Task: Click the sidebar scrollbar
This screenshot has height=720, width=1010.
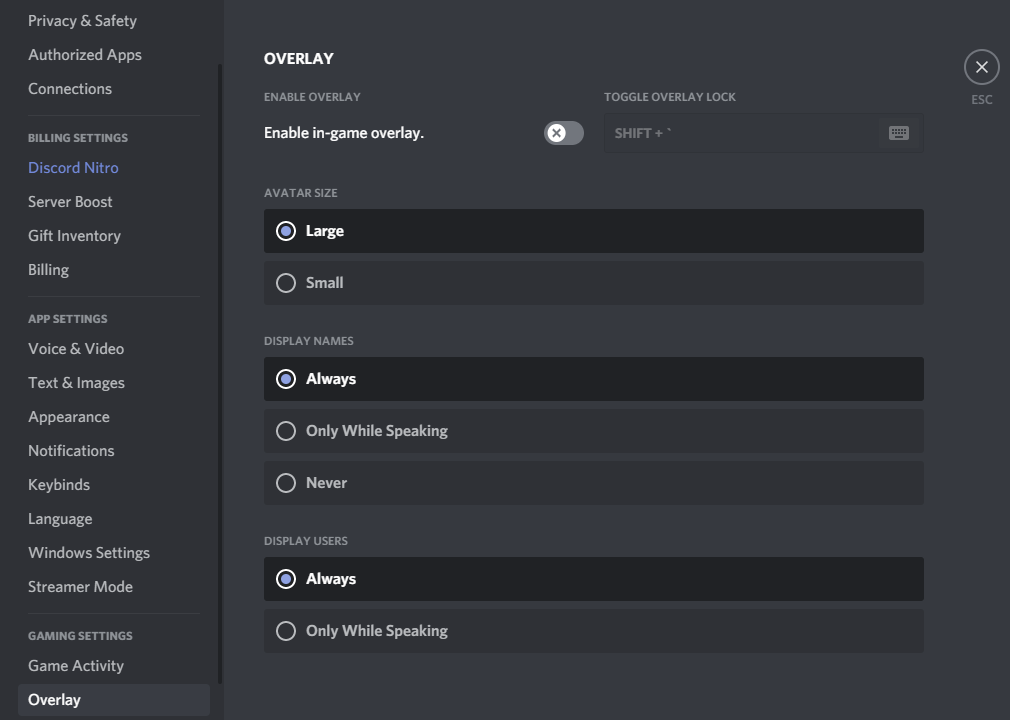Action: (220, 374)
